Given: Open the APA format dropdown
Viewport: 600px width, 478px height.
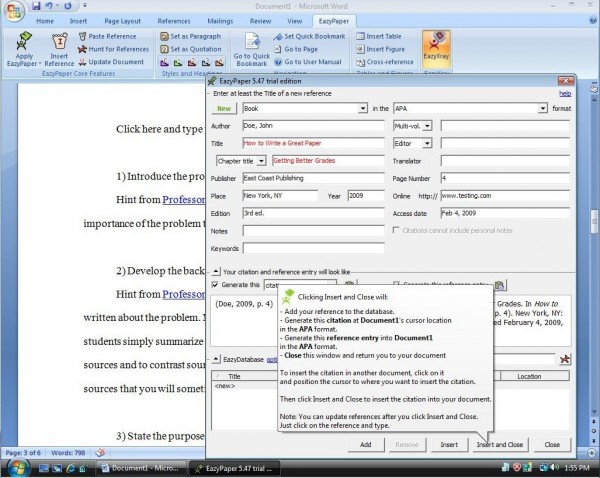Looking at the screenshot, I should point(543,109).
